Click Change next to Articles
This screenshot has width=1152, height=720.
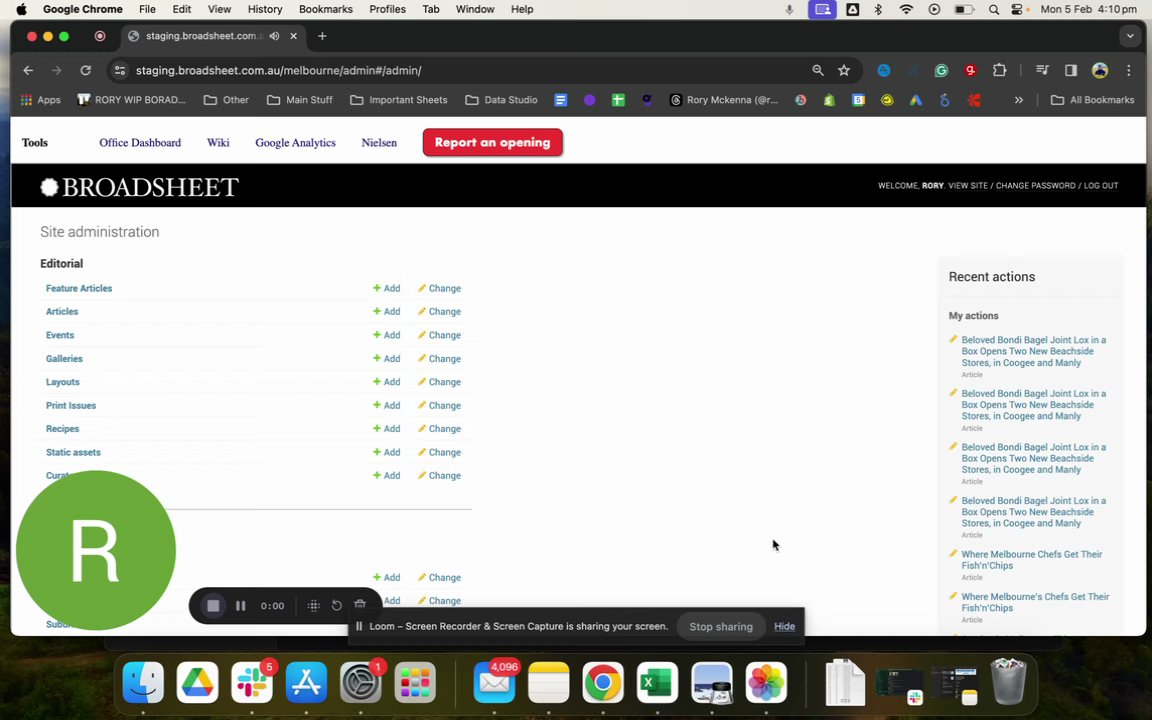[439, 312]
